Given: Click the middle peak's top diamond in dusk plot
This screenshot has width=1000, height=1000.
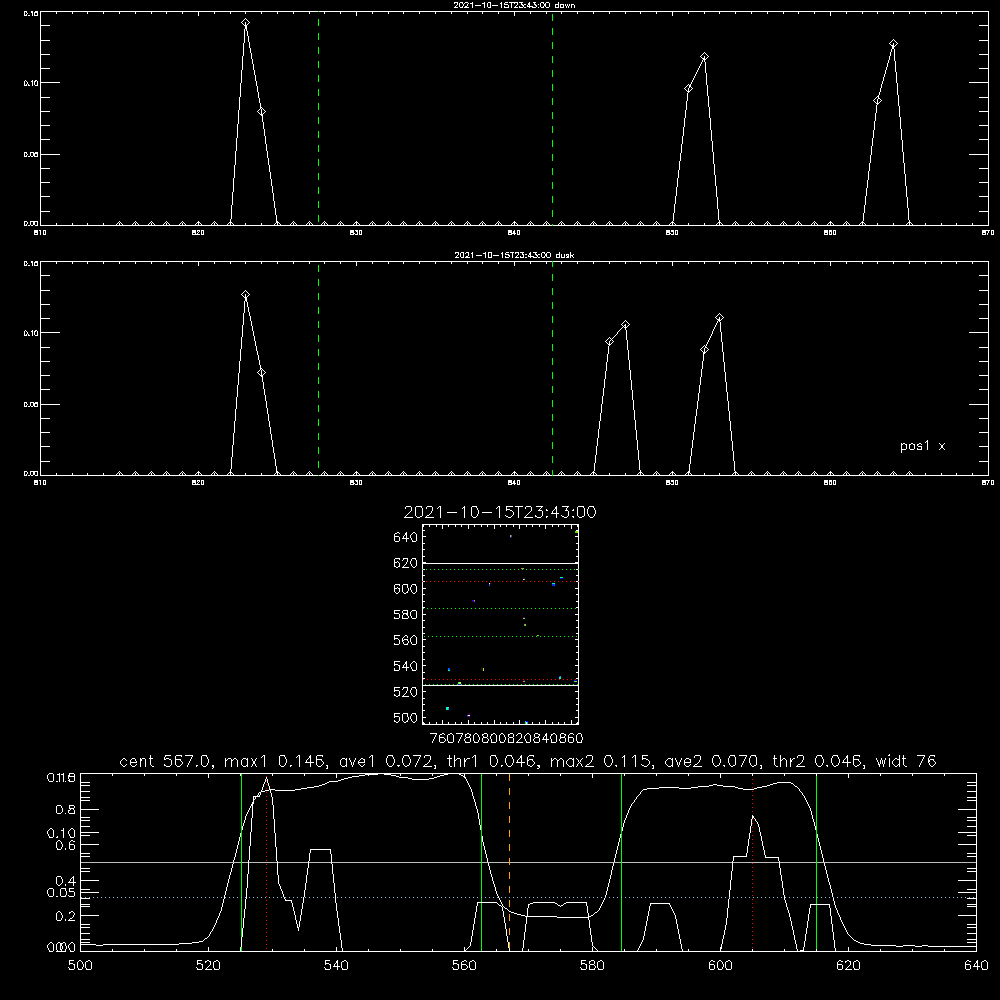Looking at the screenshot, I should [x=626, y=325].
